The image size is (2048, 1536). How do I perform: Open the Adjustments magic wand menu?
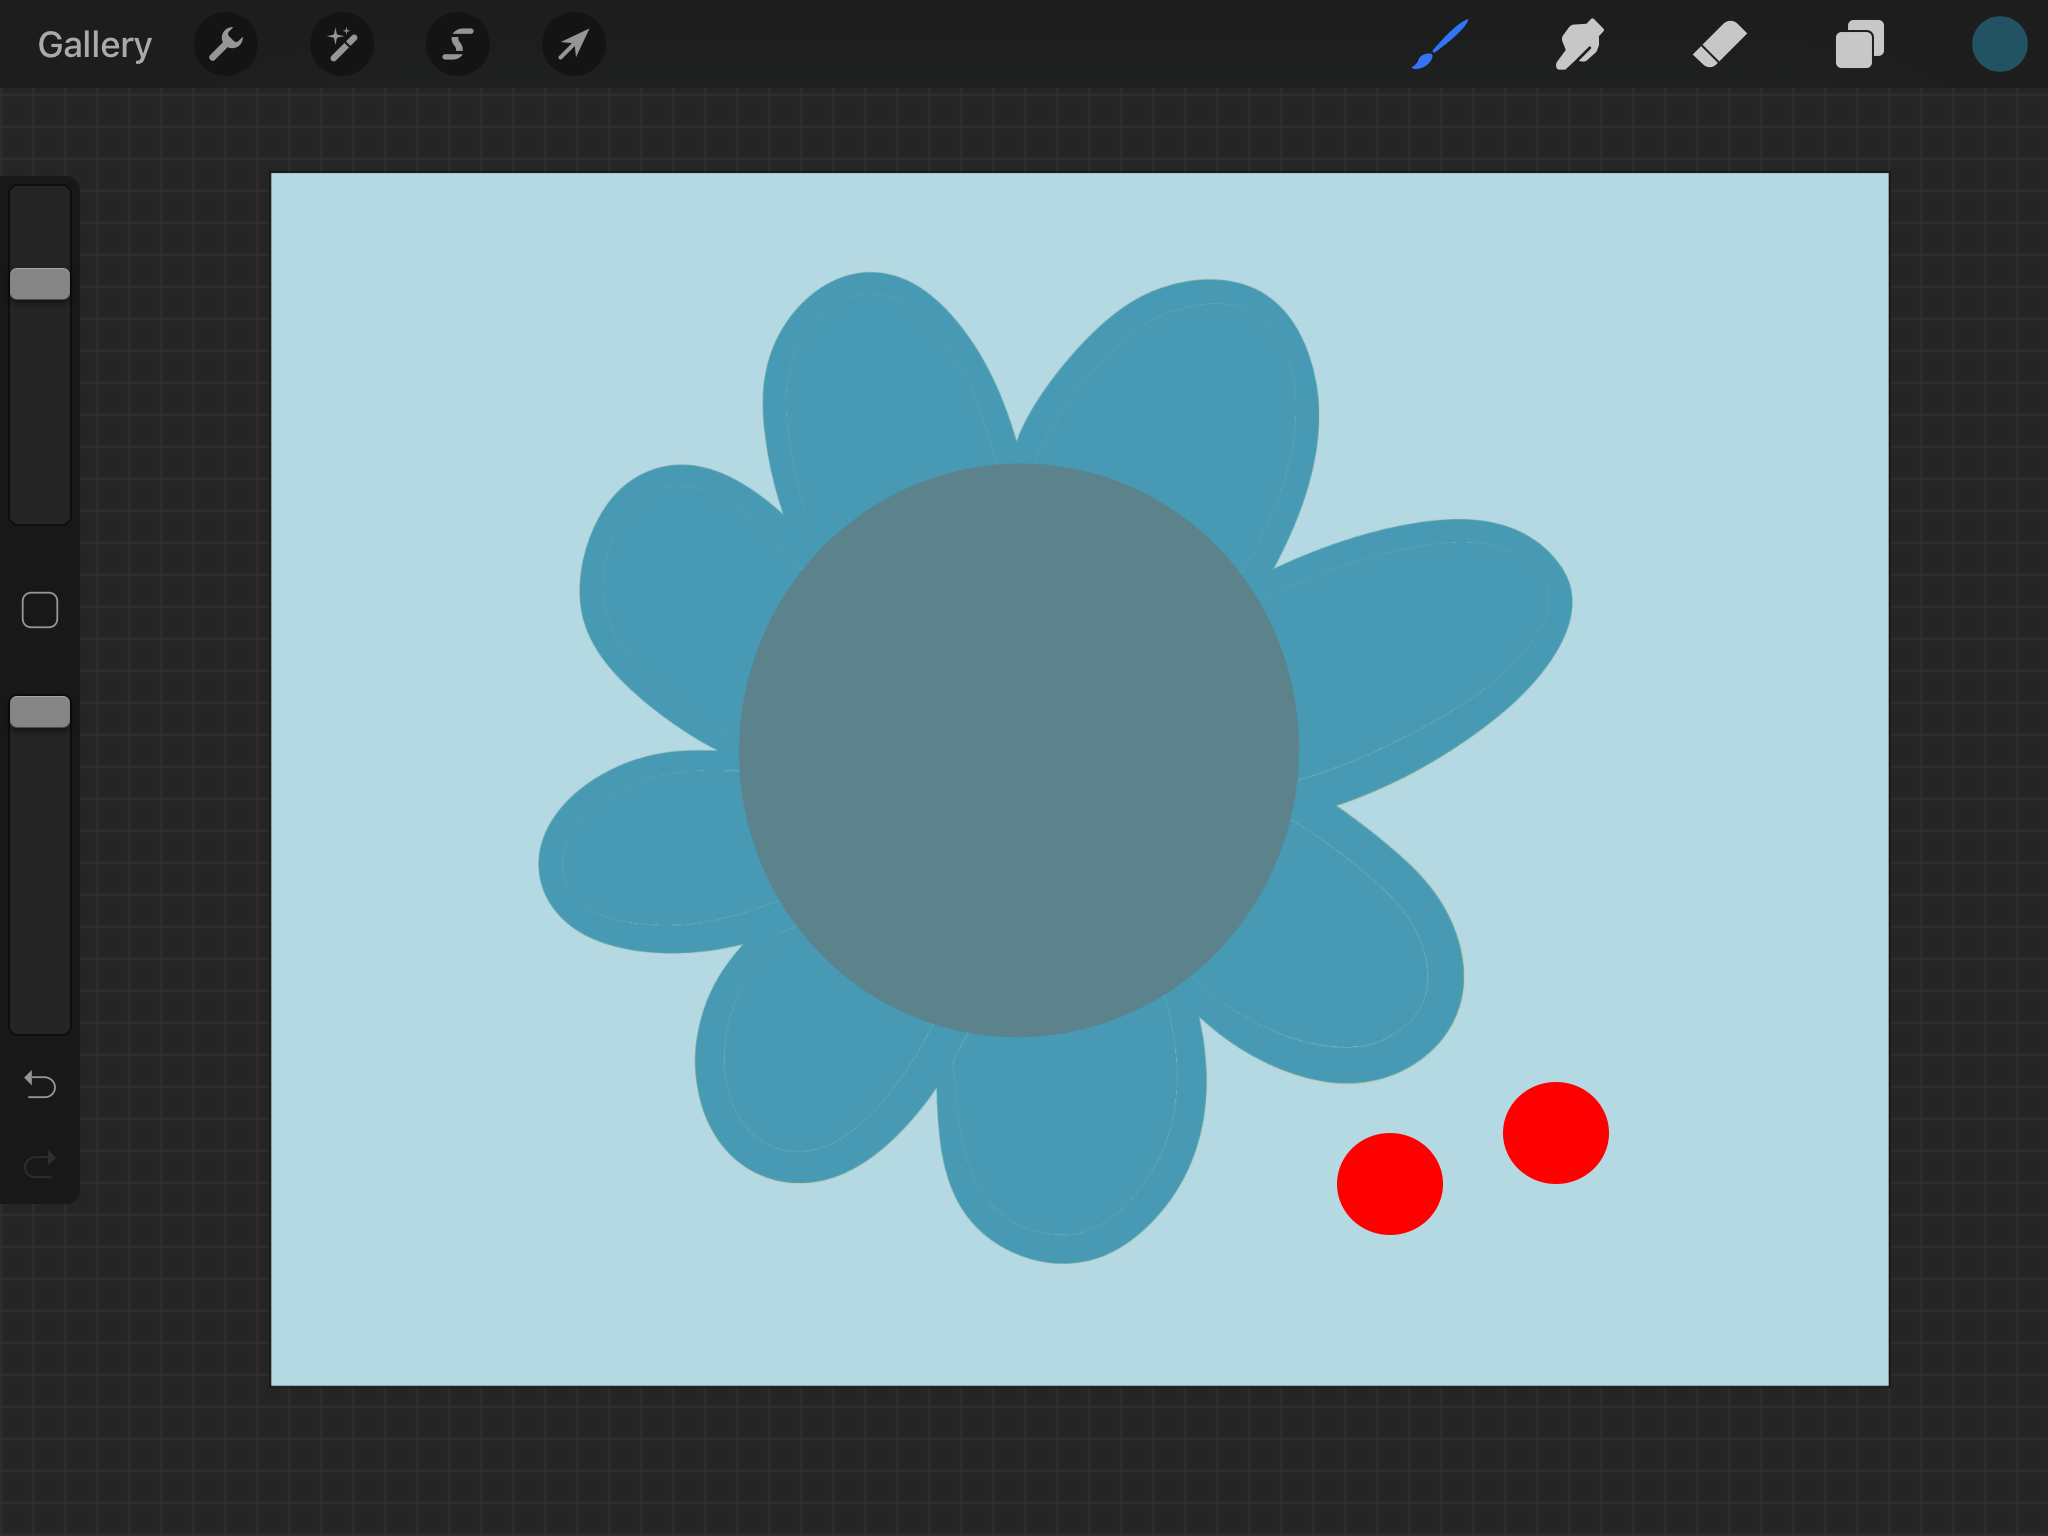point(342,45)
